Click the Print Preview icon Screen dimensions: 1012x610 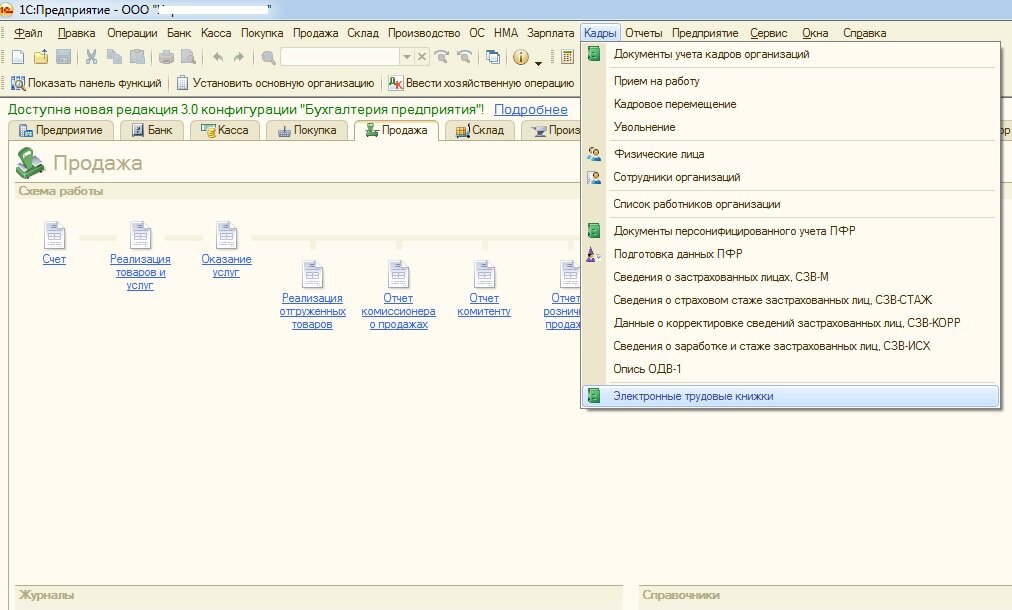188,57
